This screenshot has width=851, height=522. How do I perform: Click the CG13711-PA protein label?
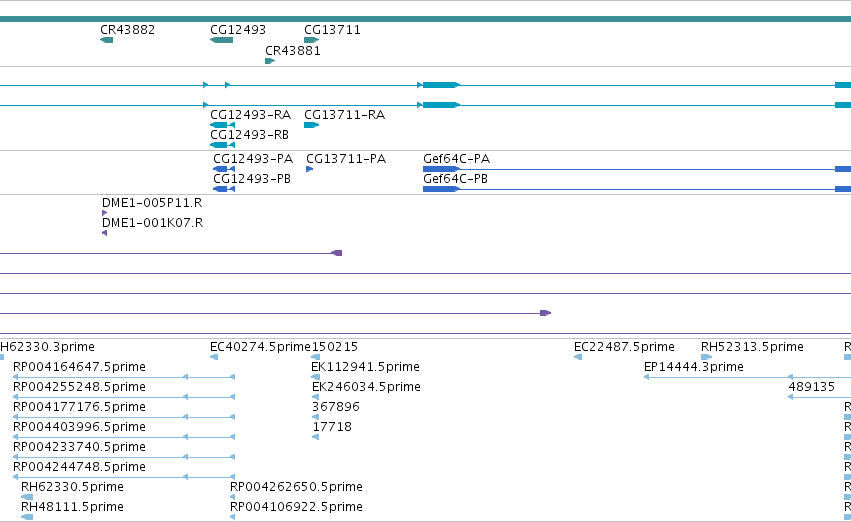tap(346, 158)
